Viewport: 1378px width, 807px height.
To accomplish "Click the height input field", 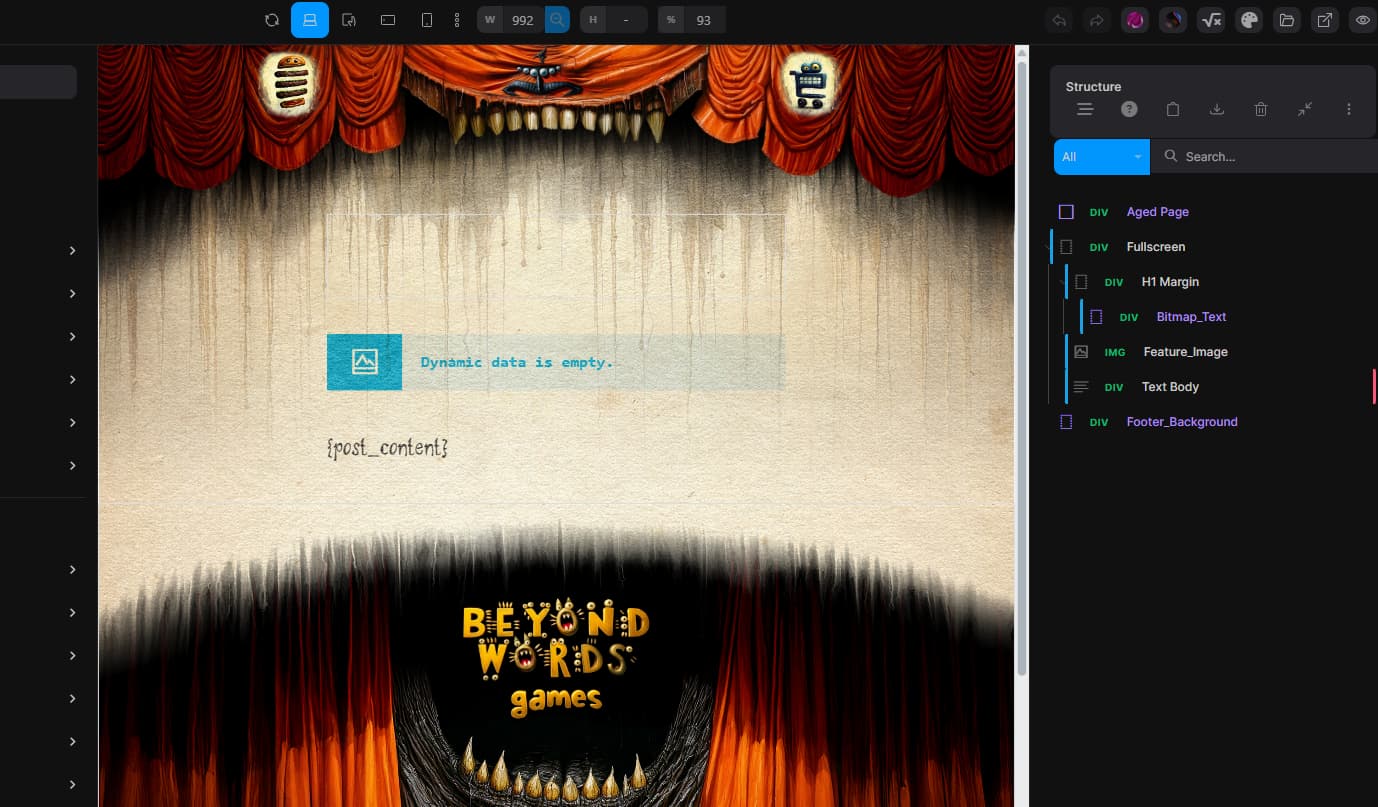I will [626, 20].
